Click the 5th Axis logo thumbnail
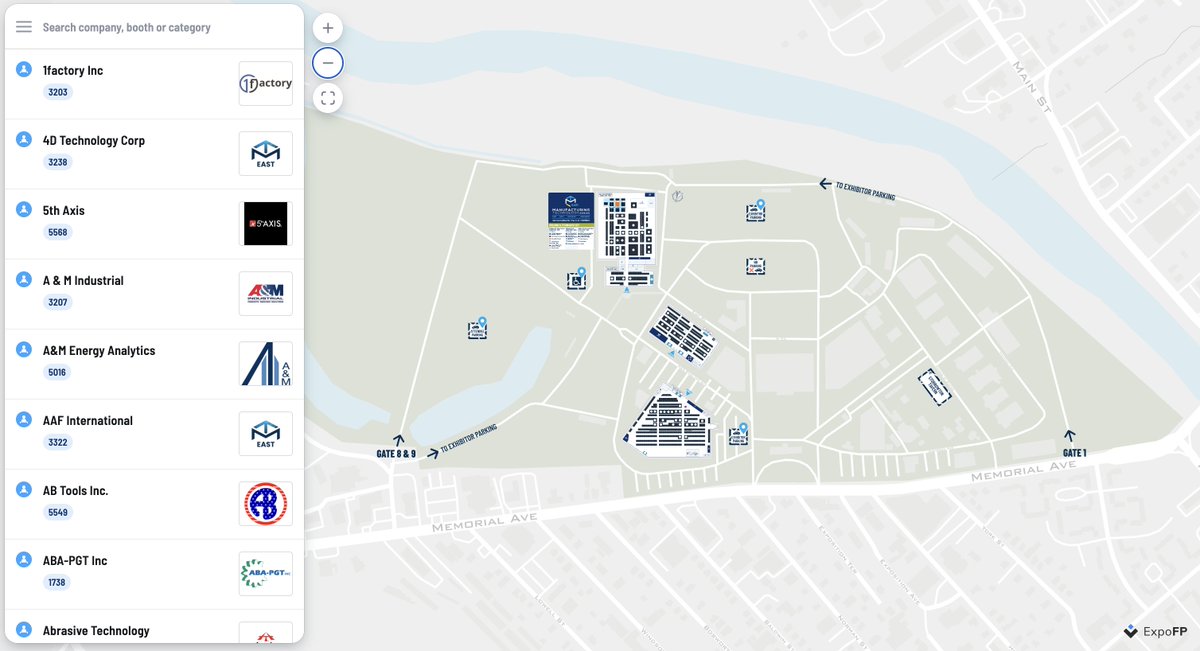The width and height of the screenshot is (1200, 651). [x=266, y=224]
